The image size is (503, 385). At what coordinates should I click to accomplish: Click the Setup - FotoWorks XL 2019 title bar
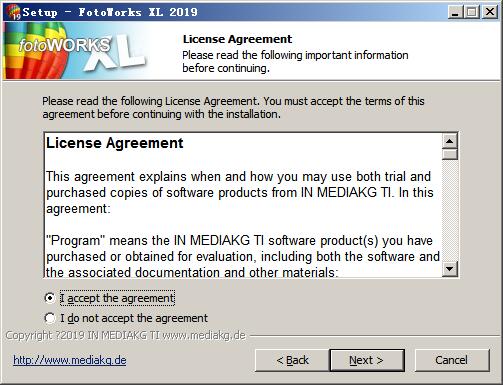[x=233, y=12]
